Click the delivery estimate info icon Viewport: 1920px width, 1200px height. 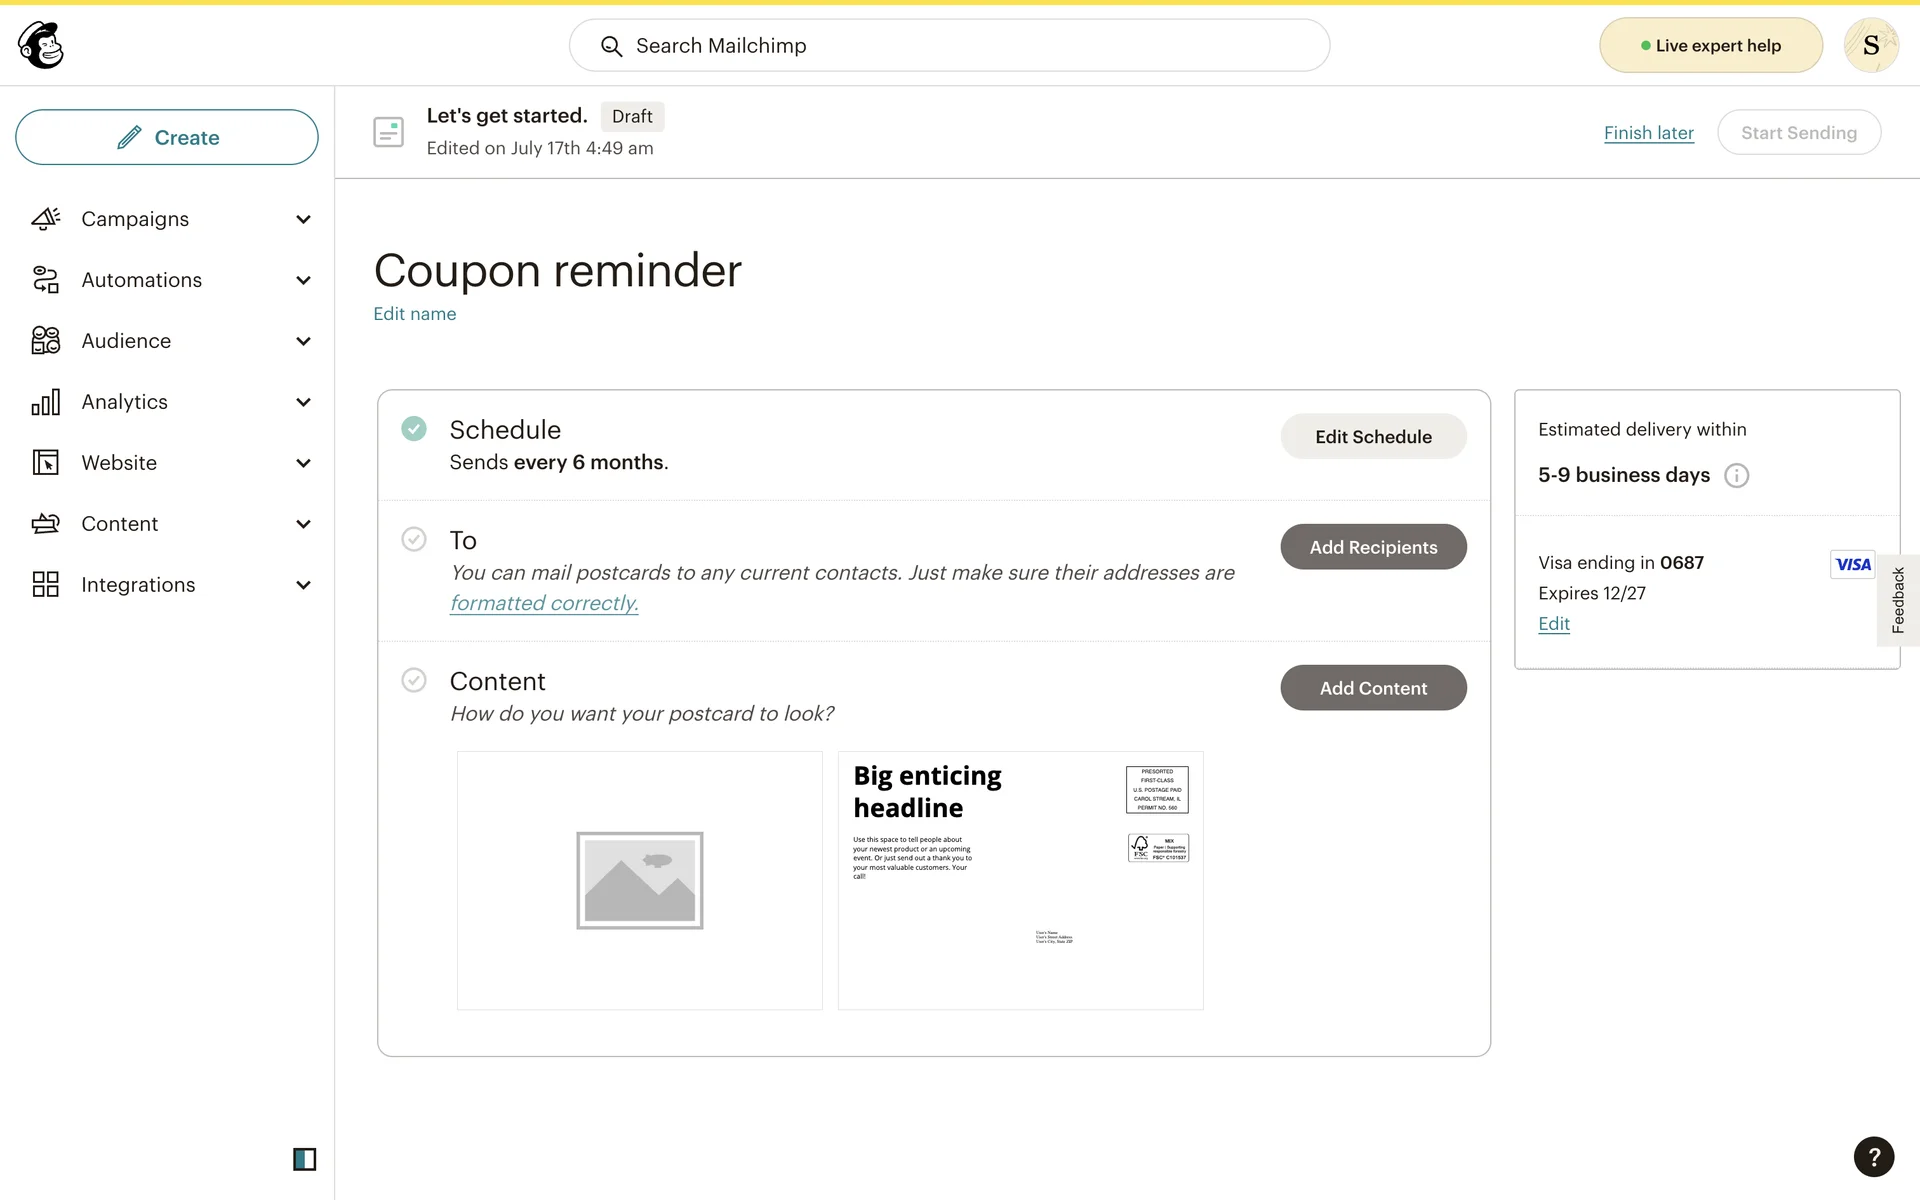(x=1737, y=476)
